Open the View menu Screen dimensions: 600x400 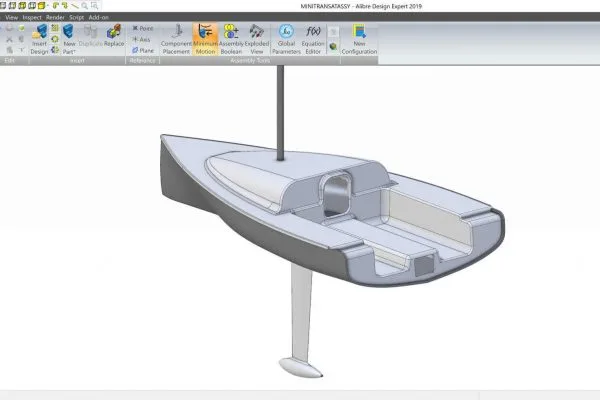(x=11, y=17)
